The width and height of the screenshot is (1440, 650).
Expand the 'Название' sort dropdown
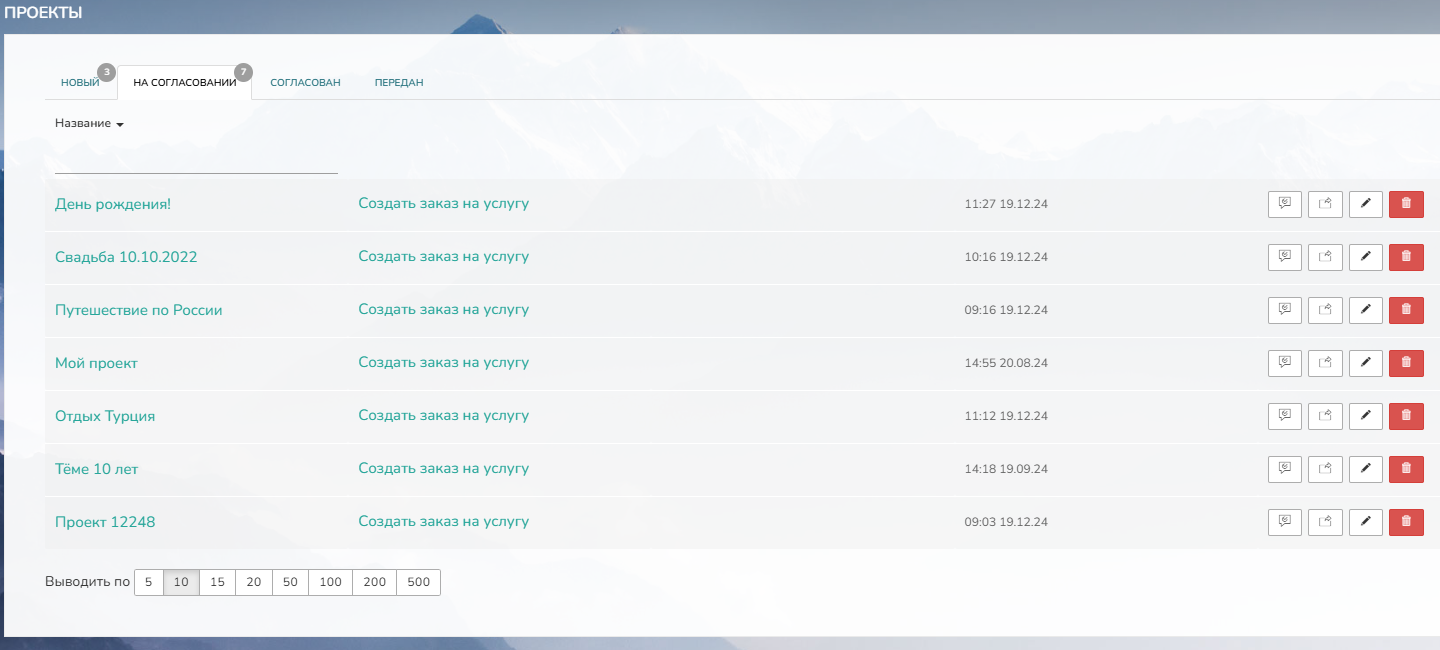coord(89,124)
